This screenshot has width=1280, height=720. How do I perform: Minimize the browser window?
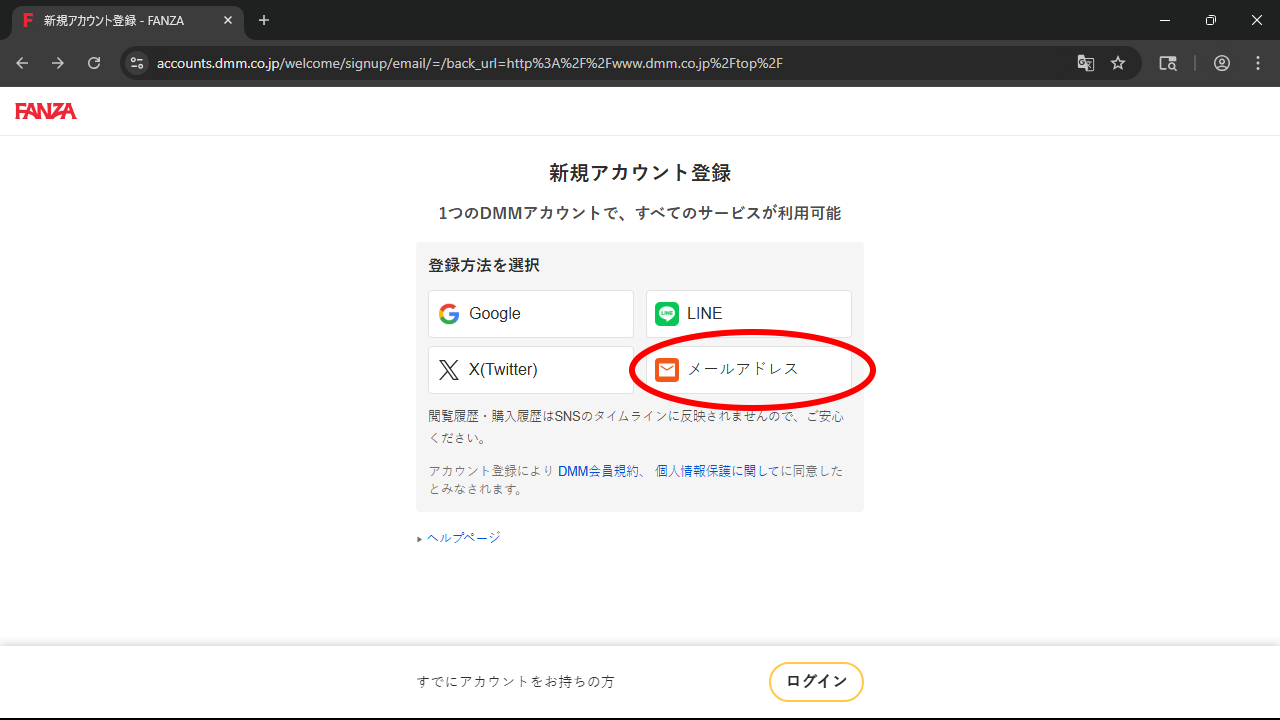pos(1165,20)
